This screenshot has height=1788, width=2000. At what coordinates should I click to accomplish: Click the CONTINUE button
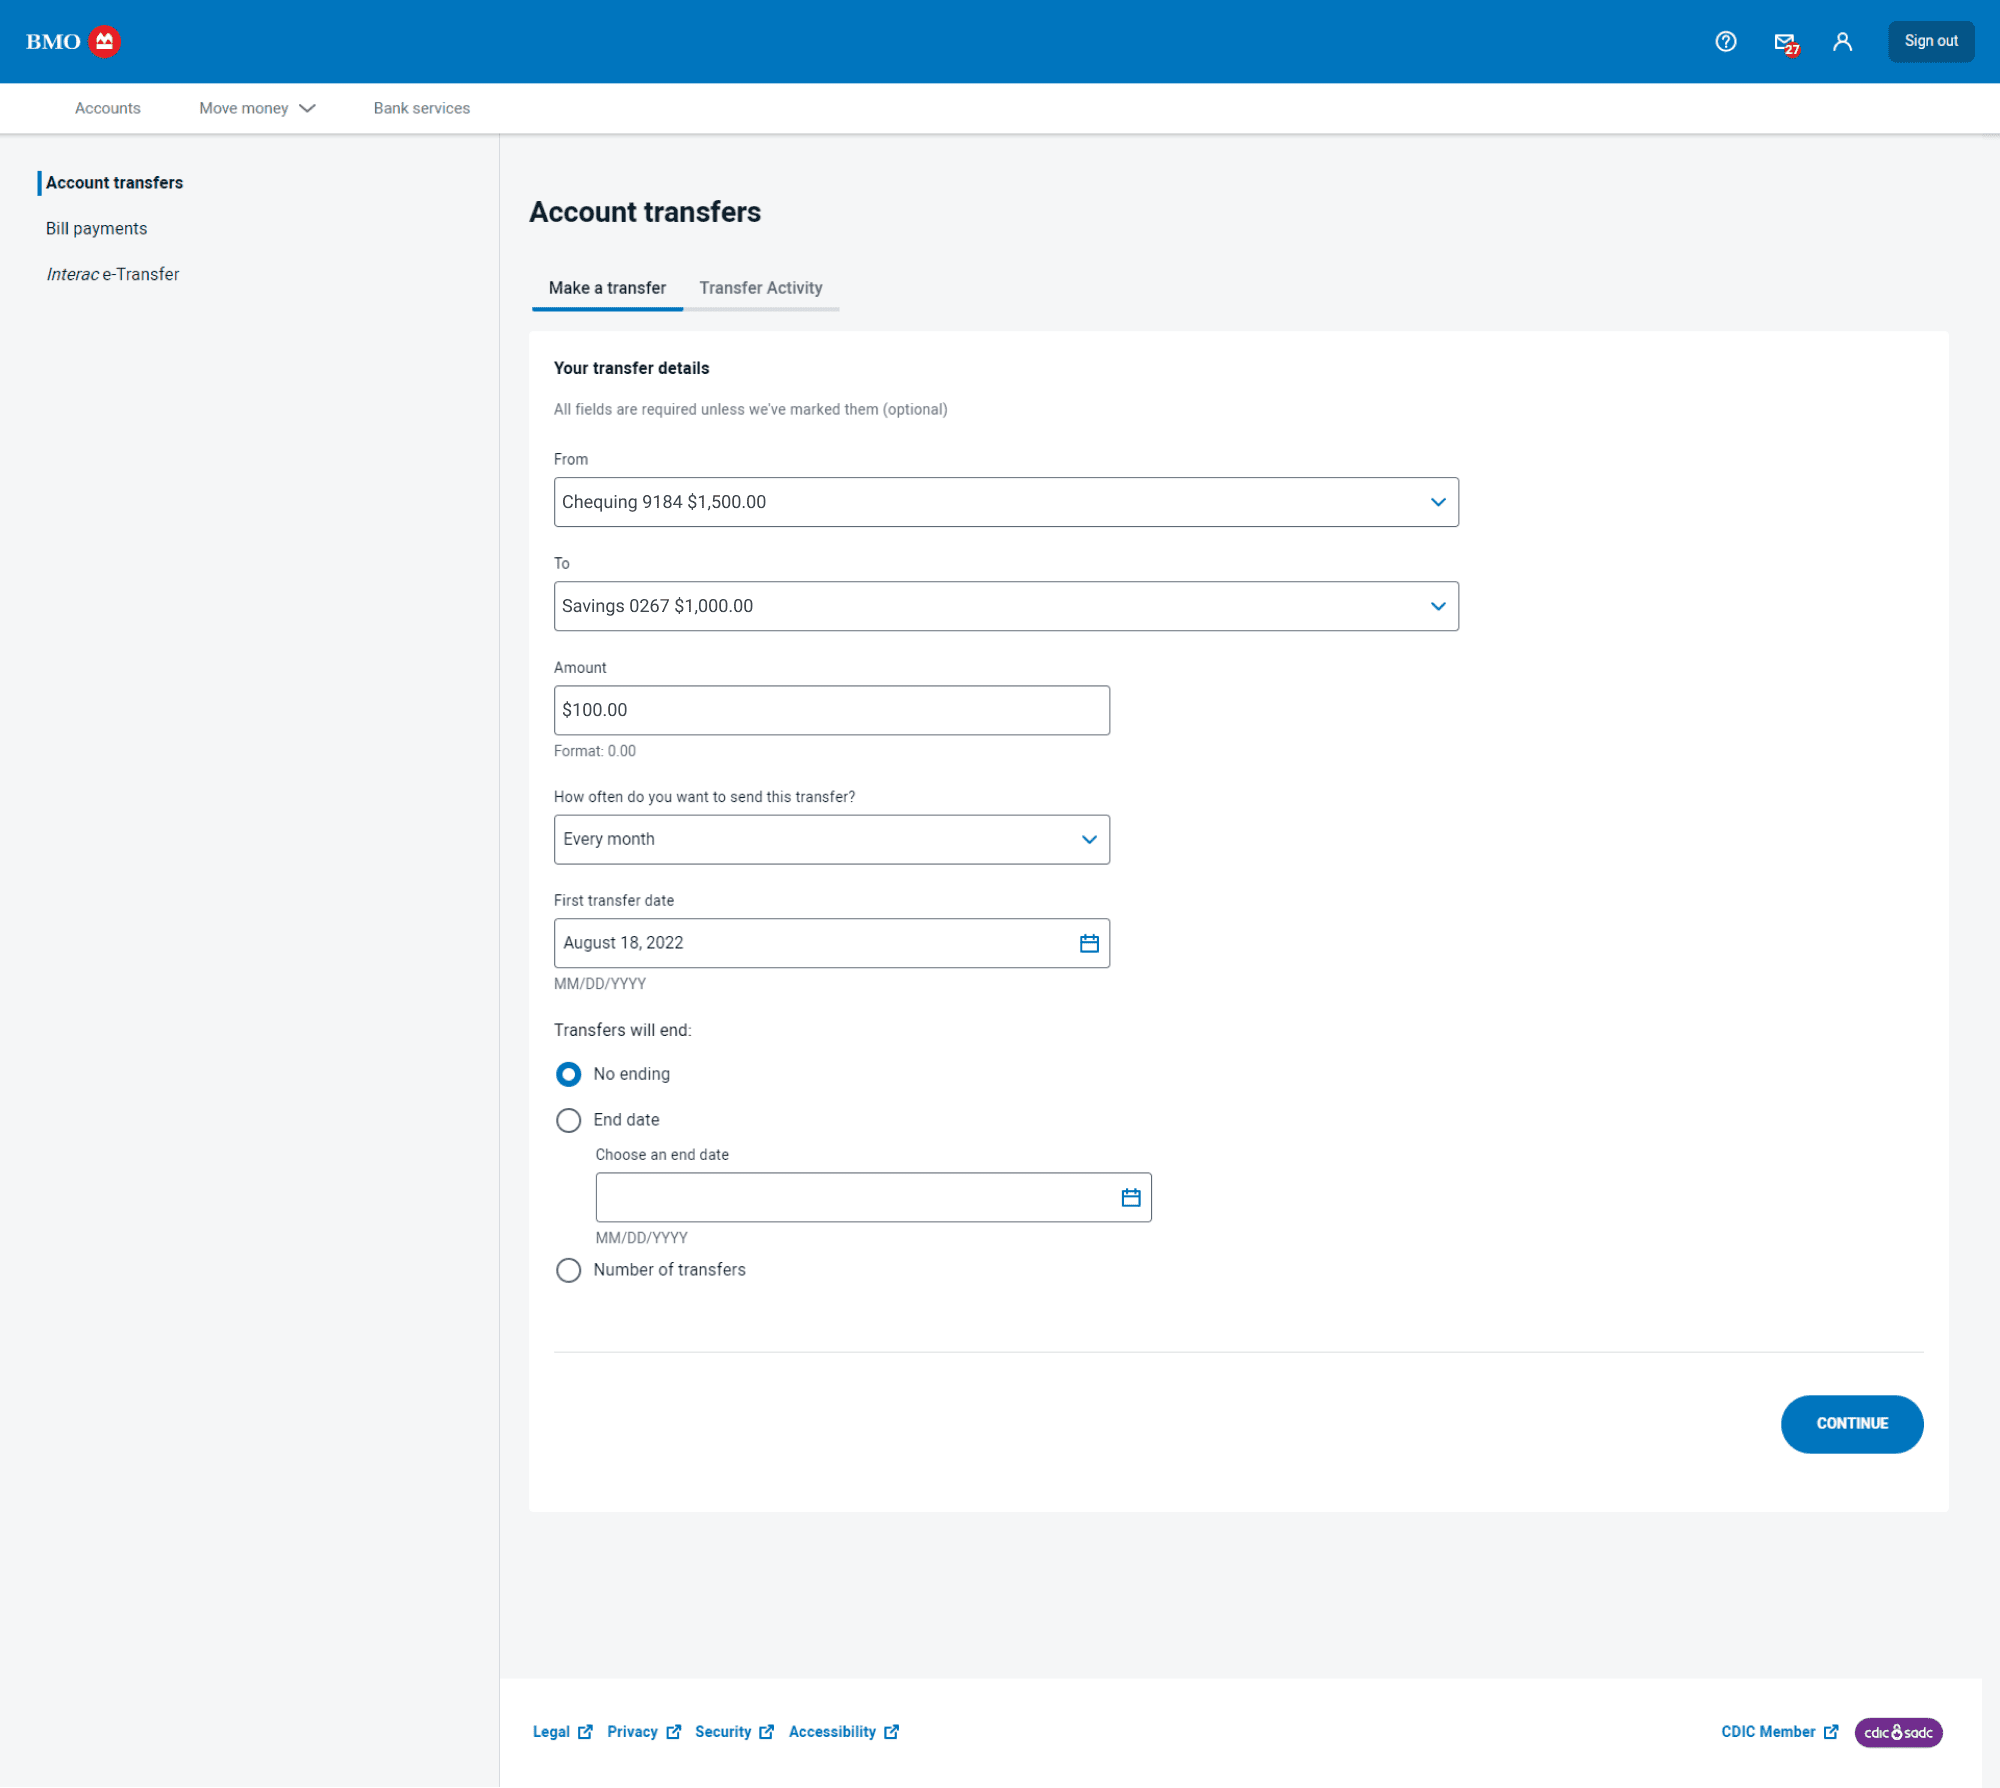[1852, 1424]
